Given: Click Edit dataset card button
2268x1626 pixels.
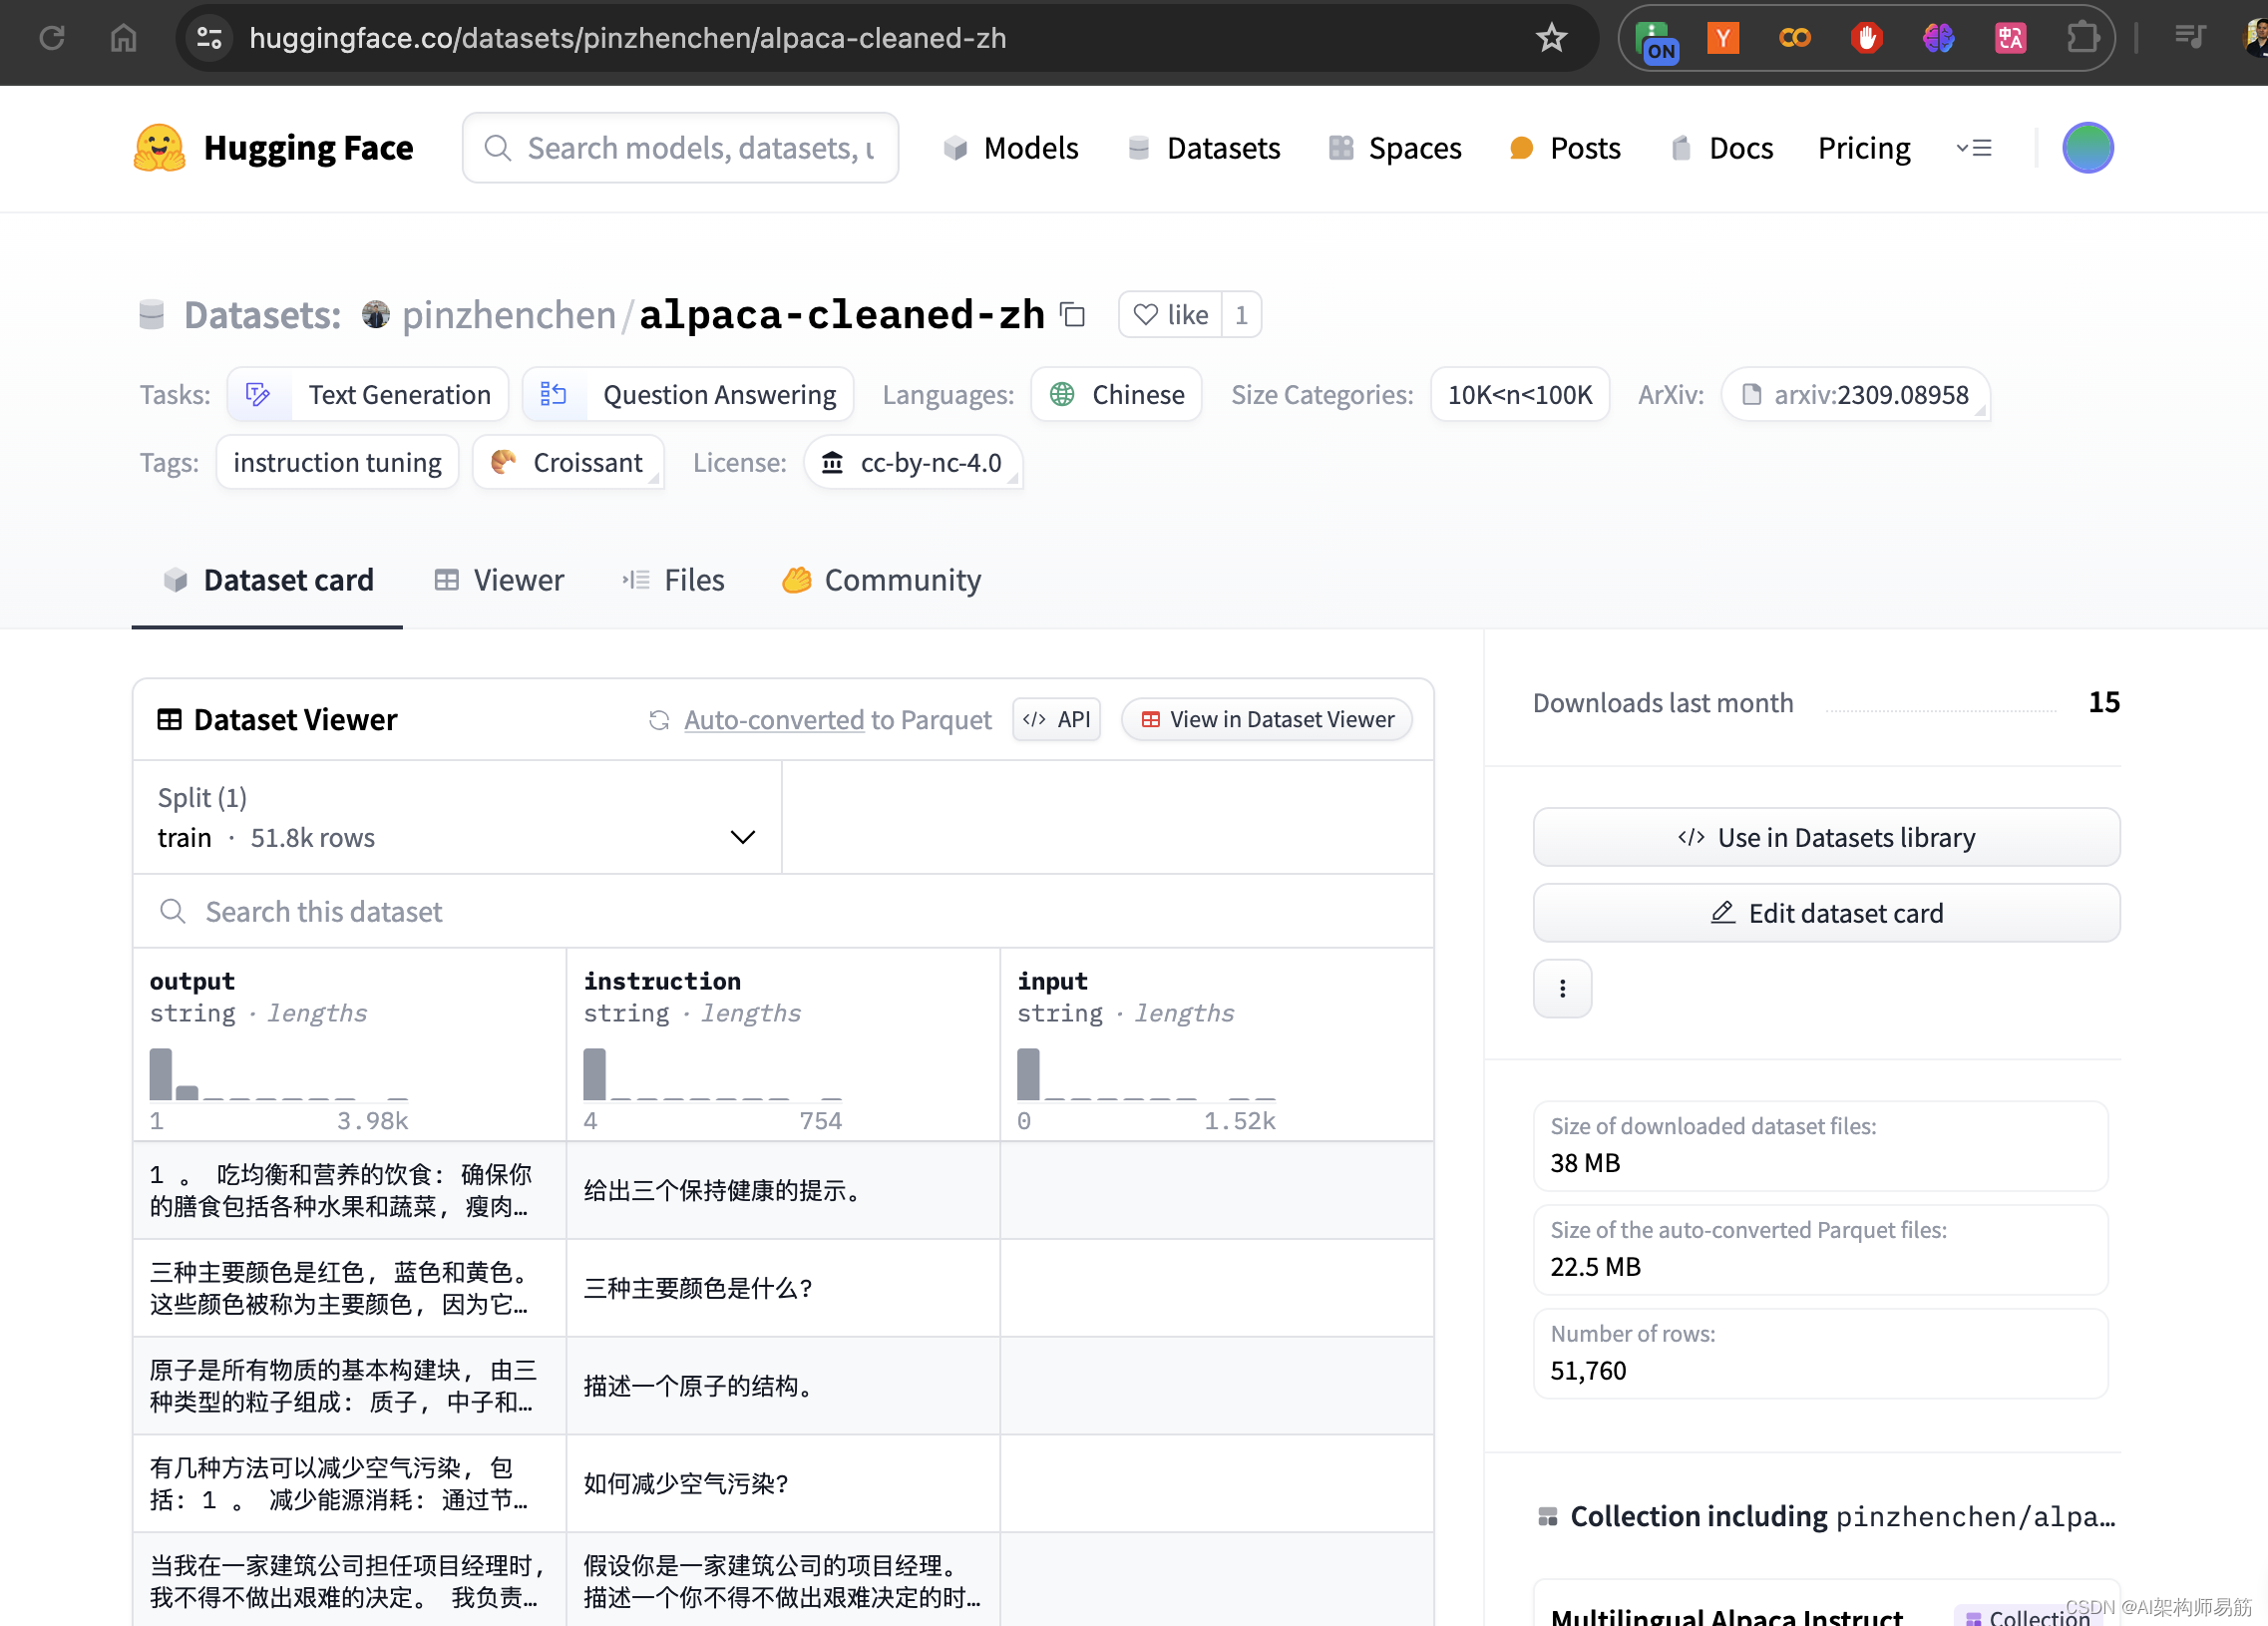Looking at the screenshot, I should click(x=1826, y=913).
